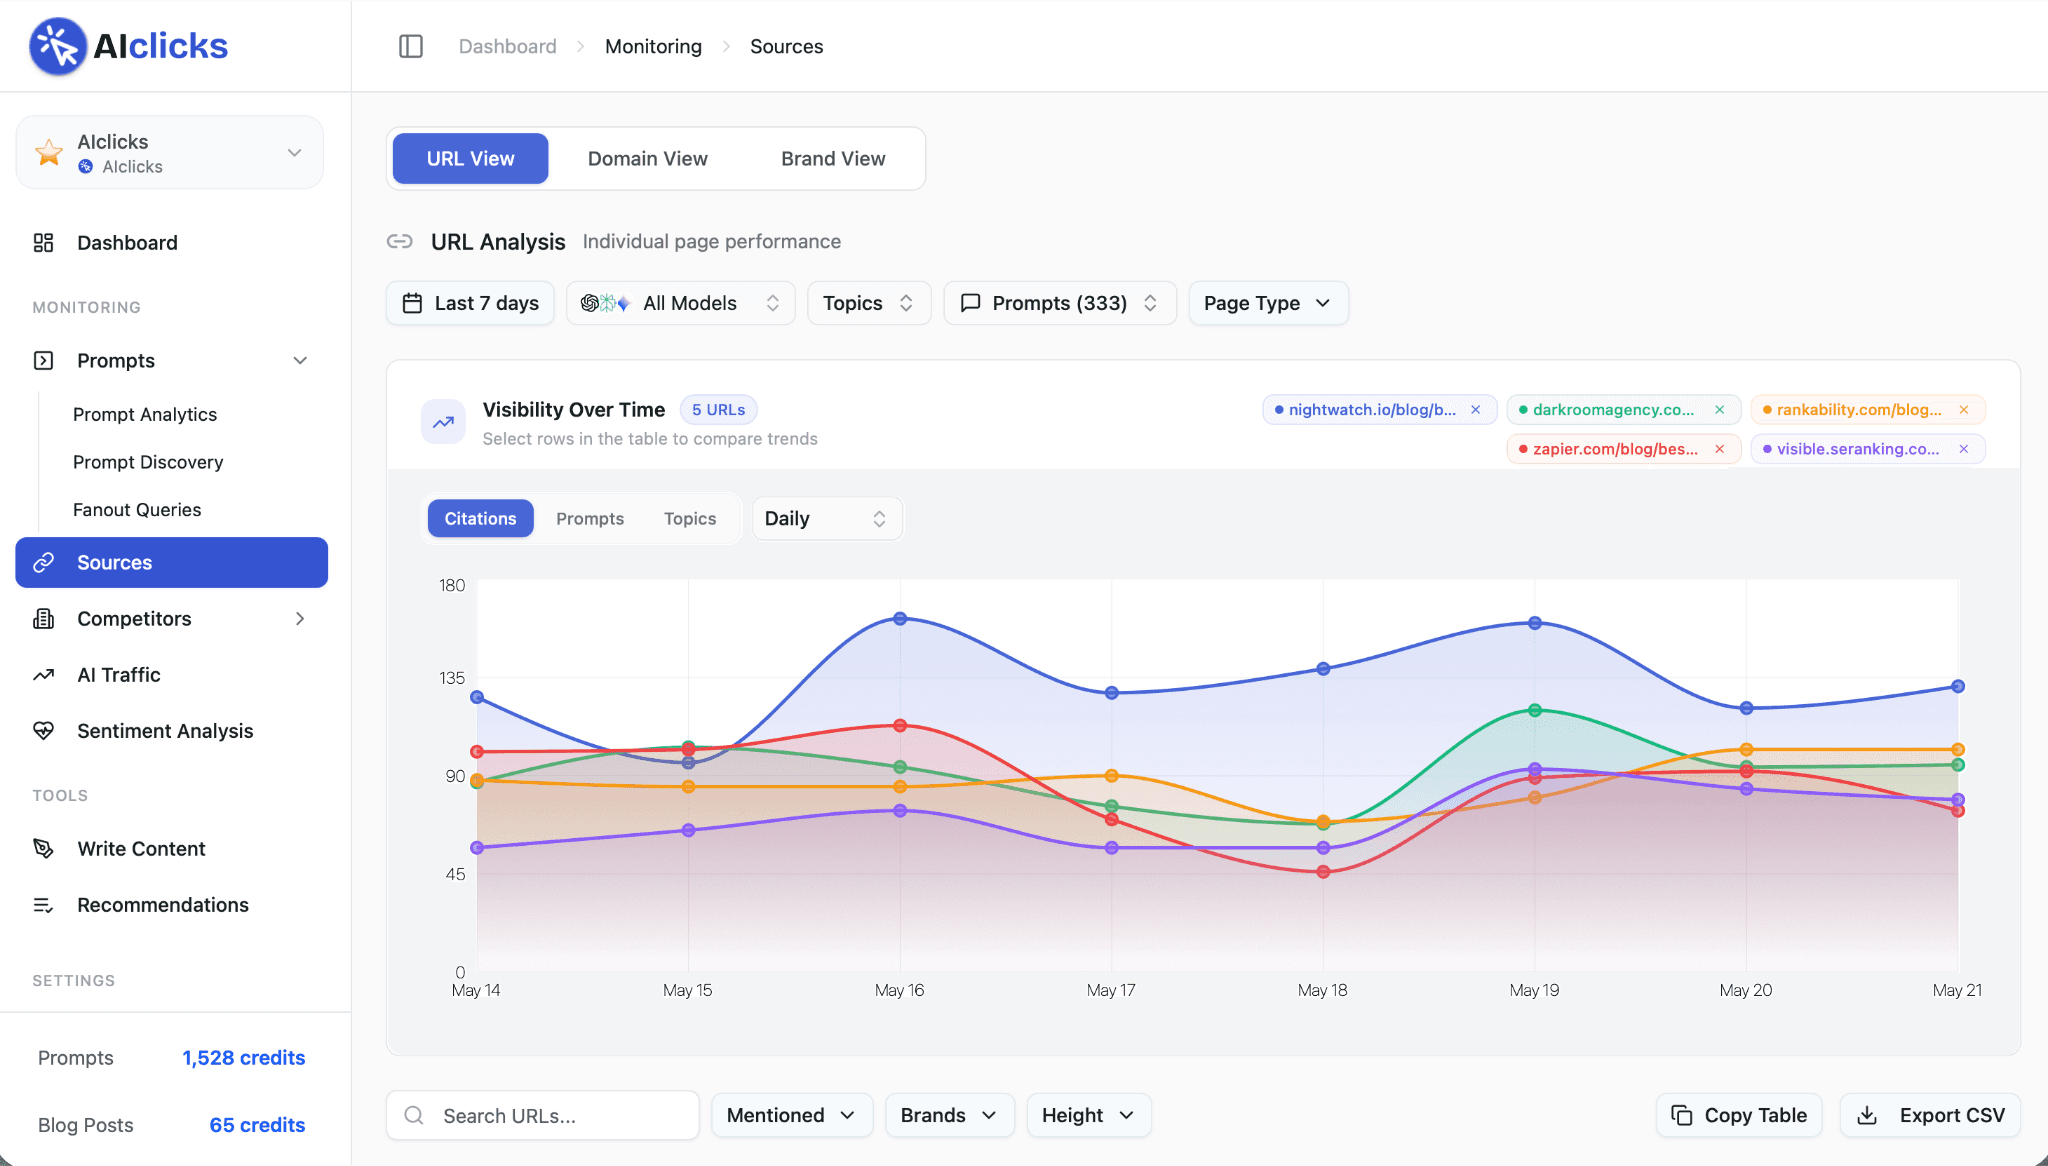Collapse the Prompts submenu chevron
Viewport: 2048px width, 1166px height.
pyautogui.click(x=300, y=361)
